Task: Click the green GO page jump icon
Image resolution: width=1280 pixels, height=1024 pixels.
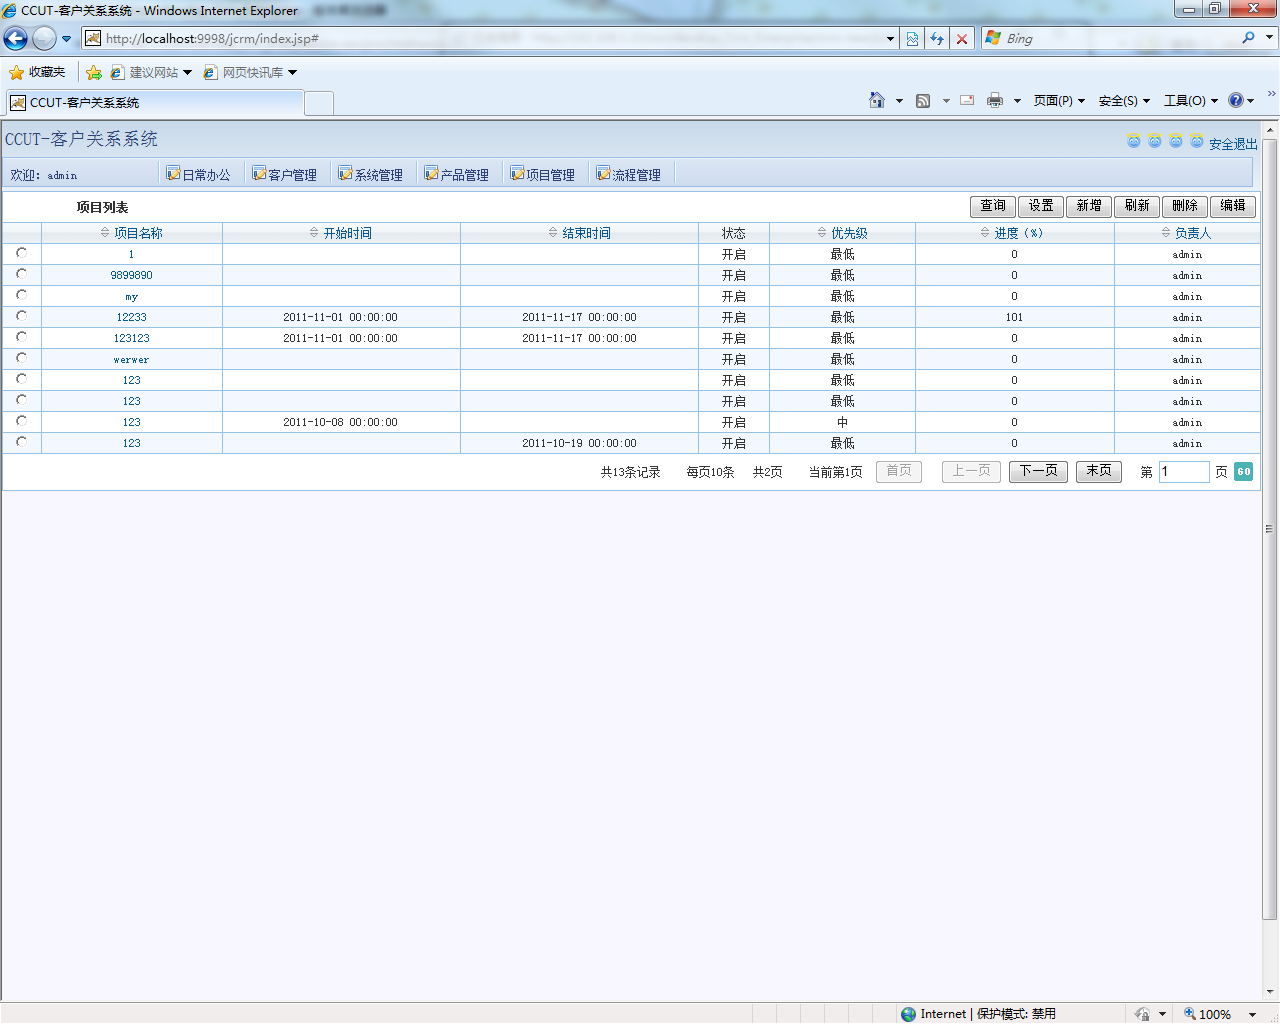Action: coord(1243,472)
